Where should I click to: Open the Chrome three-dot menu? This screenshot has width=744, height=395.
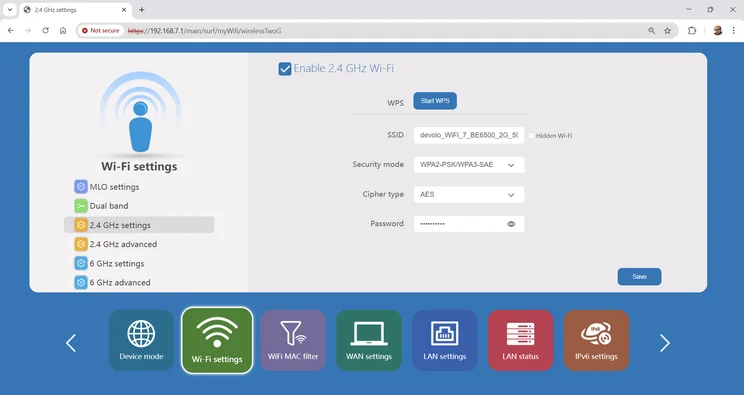[734, 30]
